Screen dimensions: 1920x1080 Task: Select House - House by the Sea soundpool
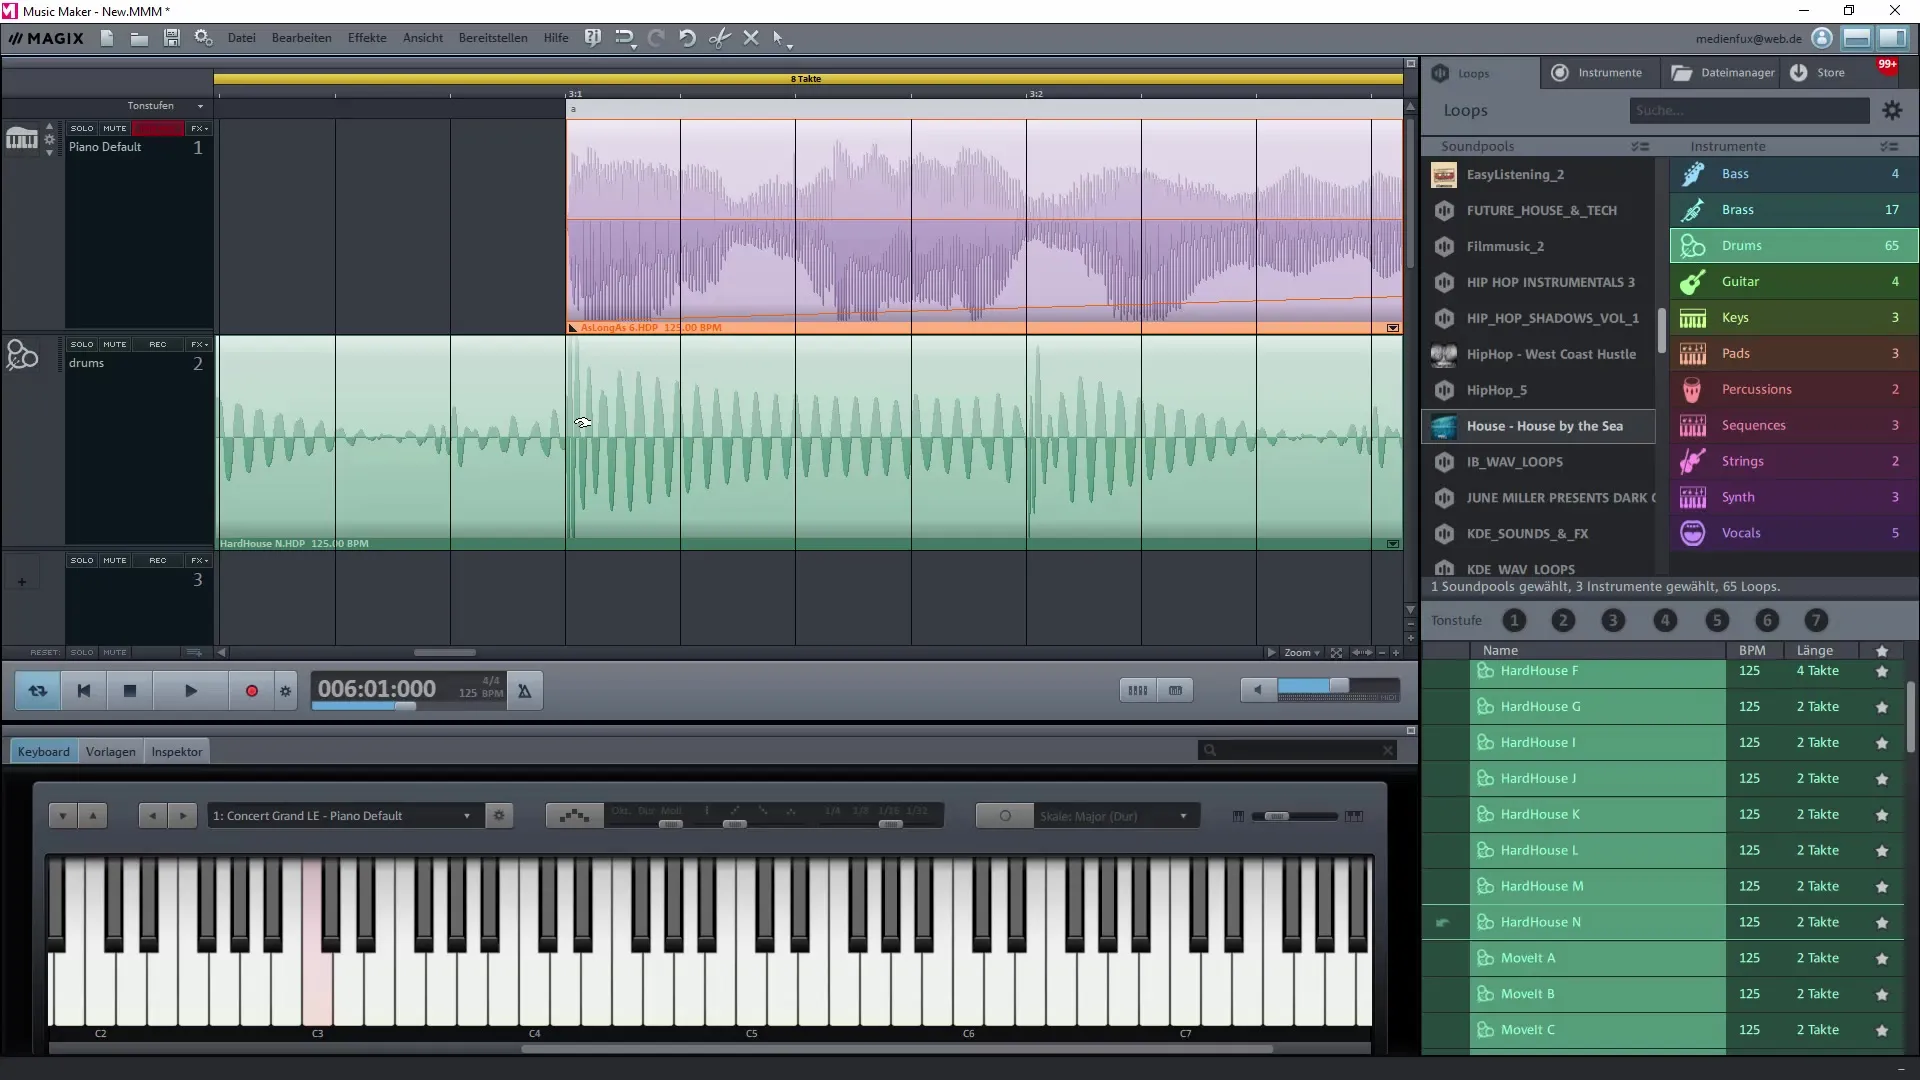(x=1539, y=426)
